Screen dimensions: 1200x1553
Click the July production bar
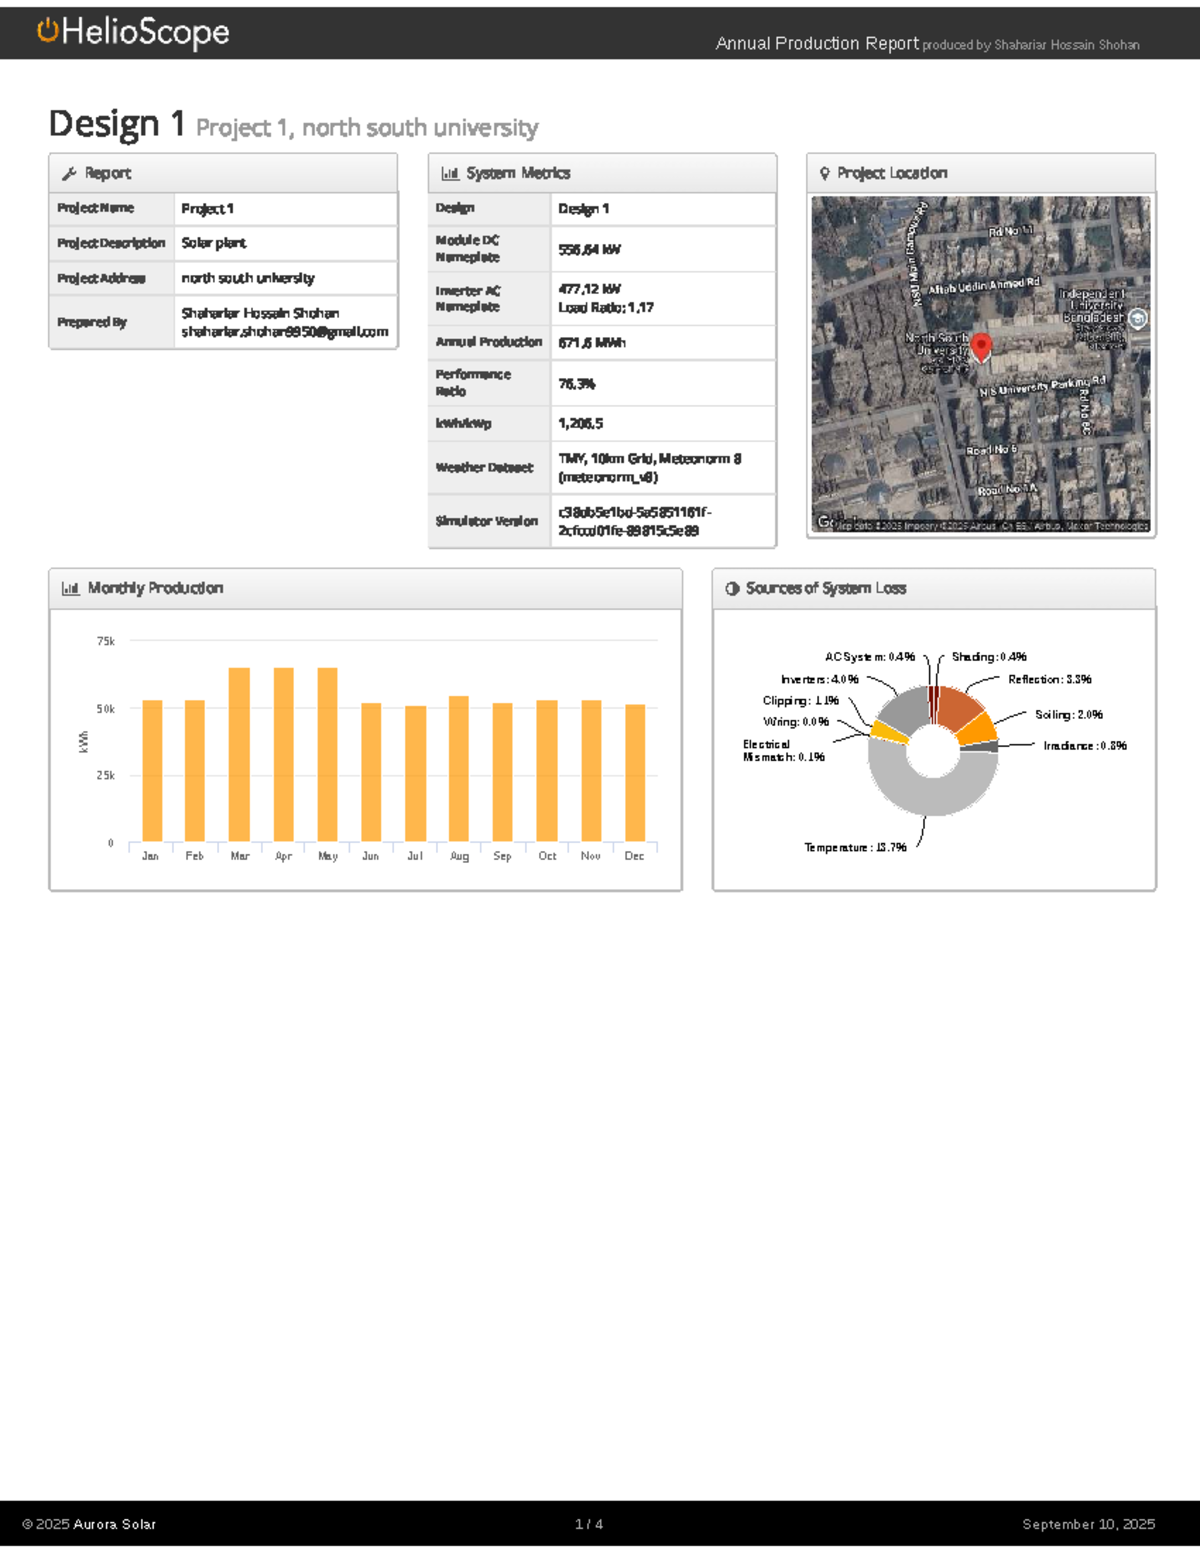415,774
